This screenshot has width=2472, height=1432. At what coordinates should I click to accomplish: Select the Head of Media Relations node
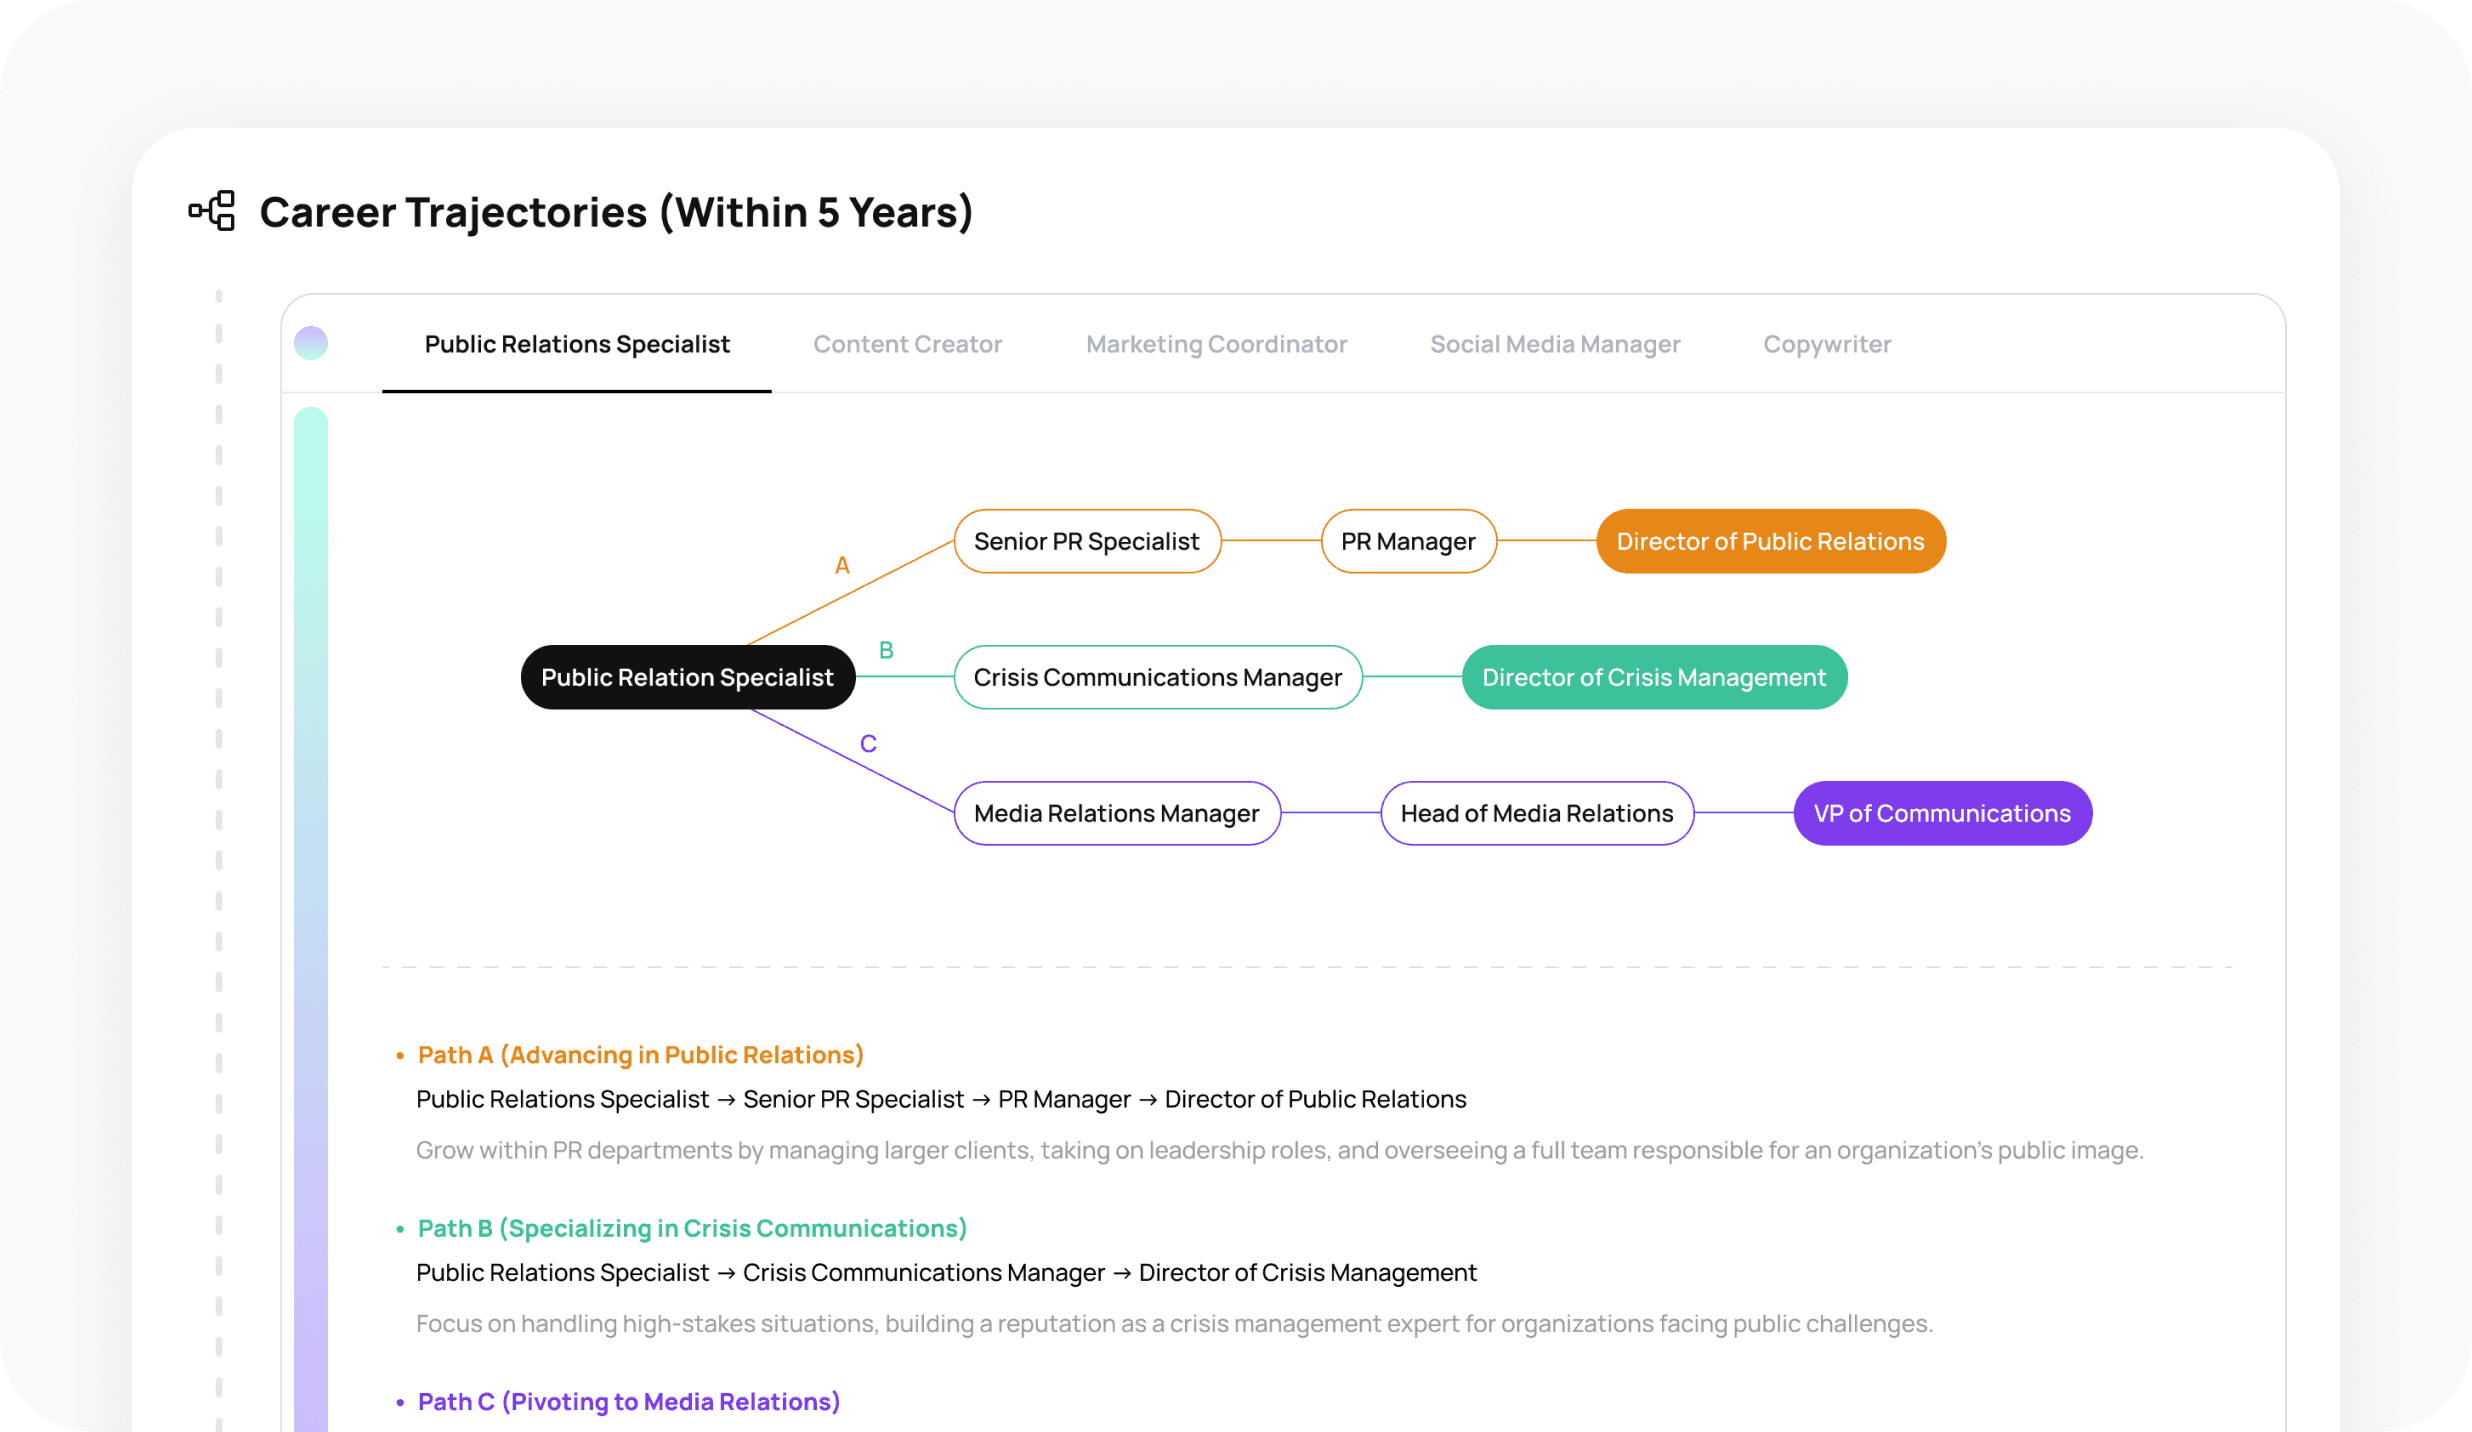click(x=1536, y=813)
